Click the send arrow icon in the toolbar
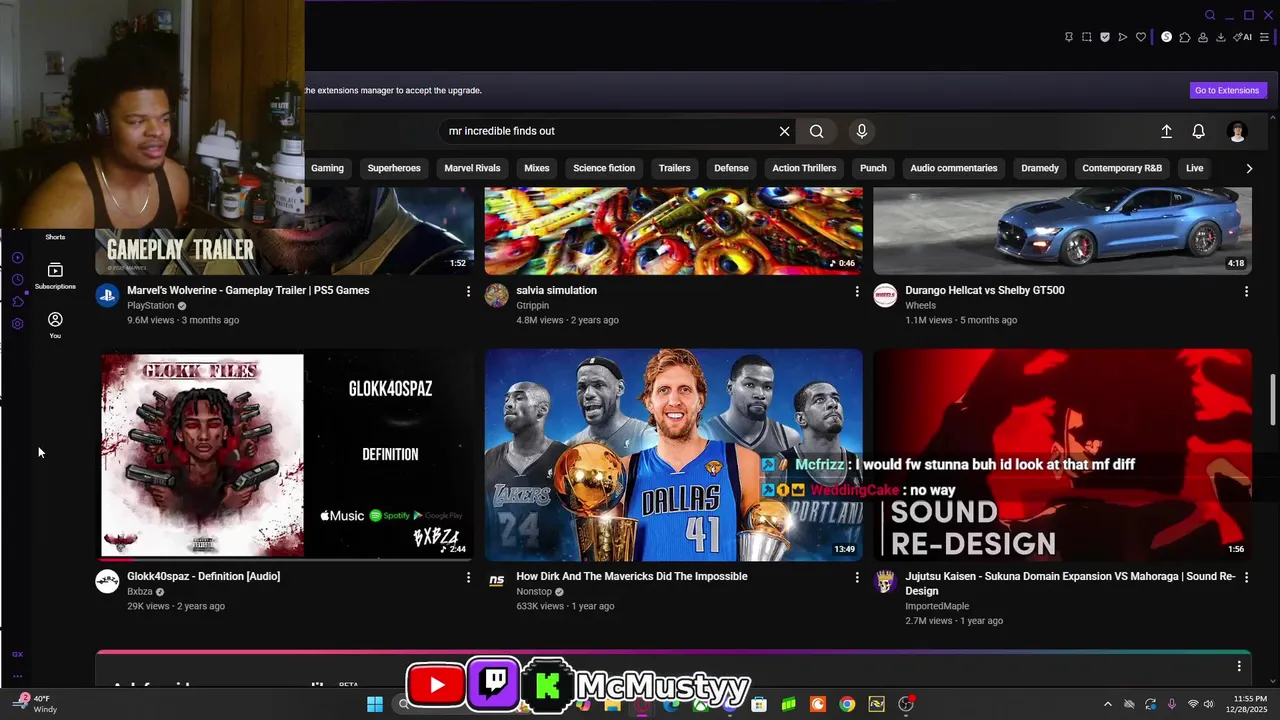 click(x=1123, y=37)
